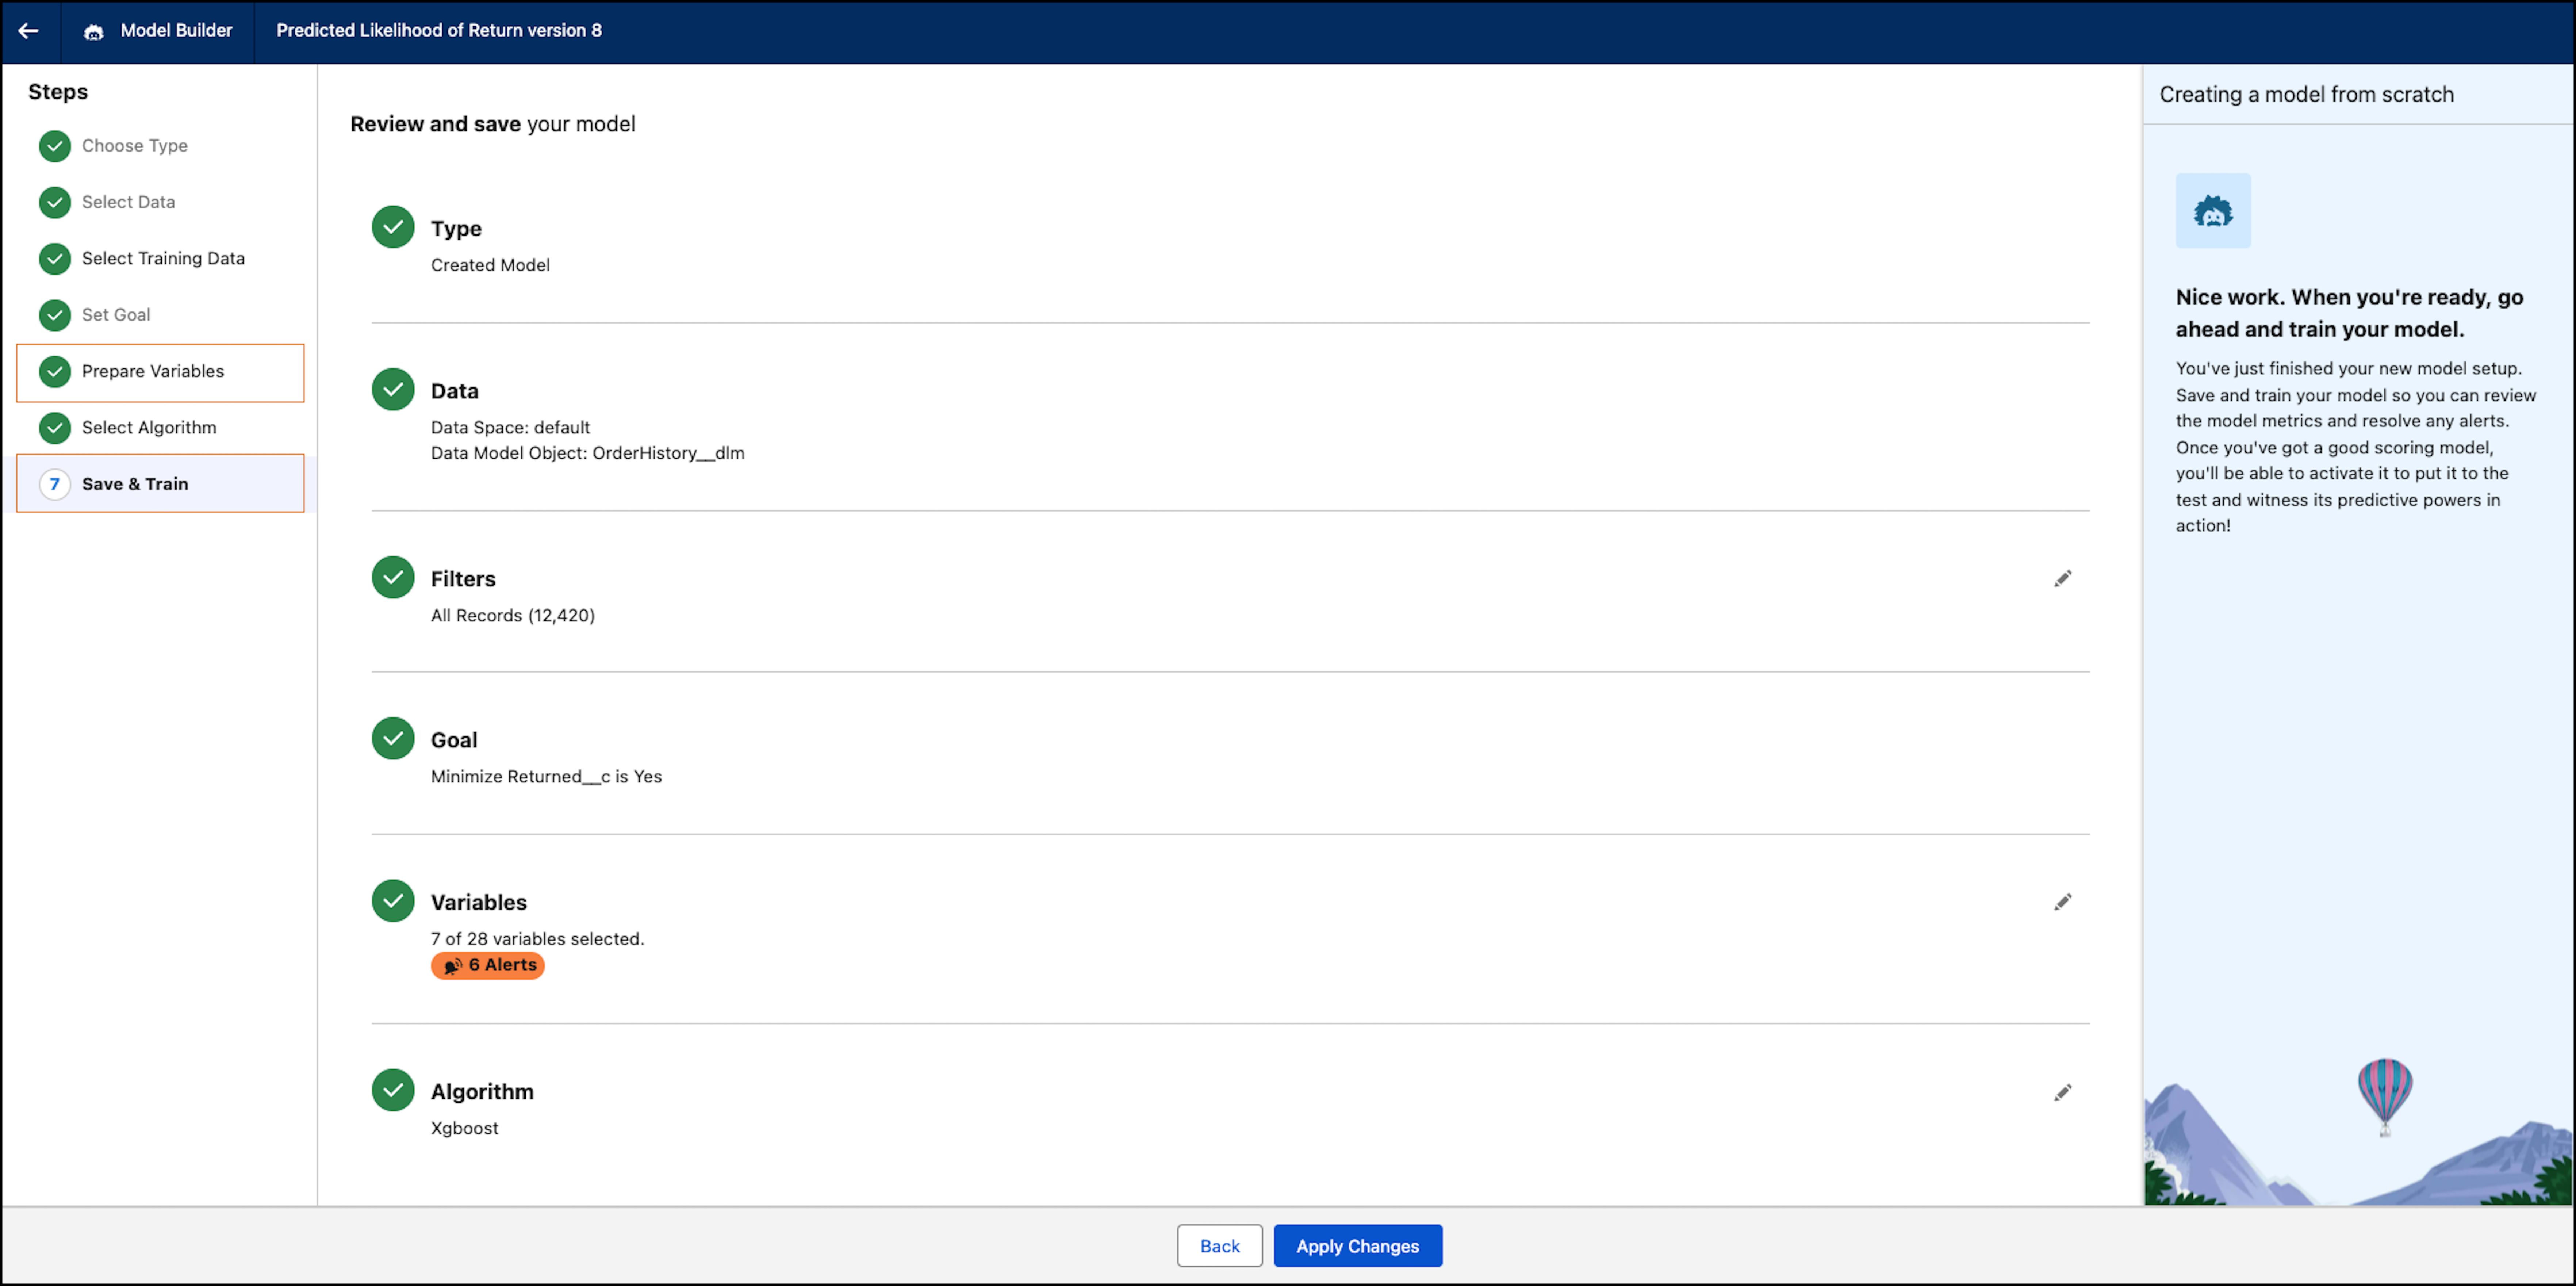
Task: Click the checkmark icon next to Select Data
Action: coord(55,202)
